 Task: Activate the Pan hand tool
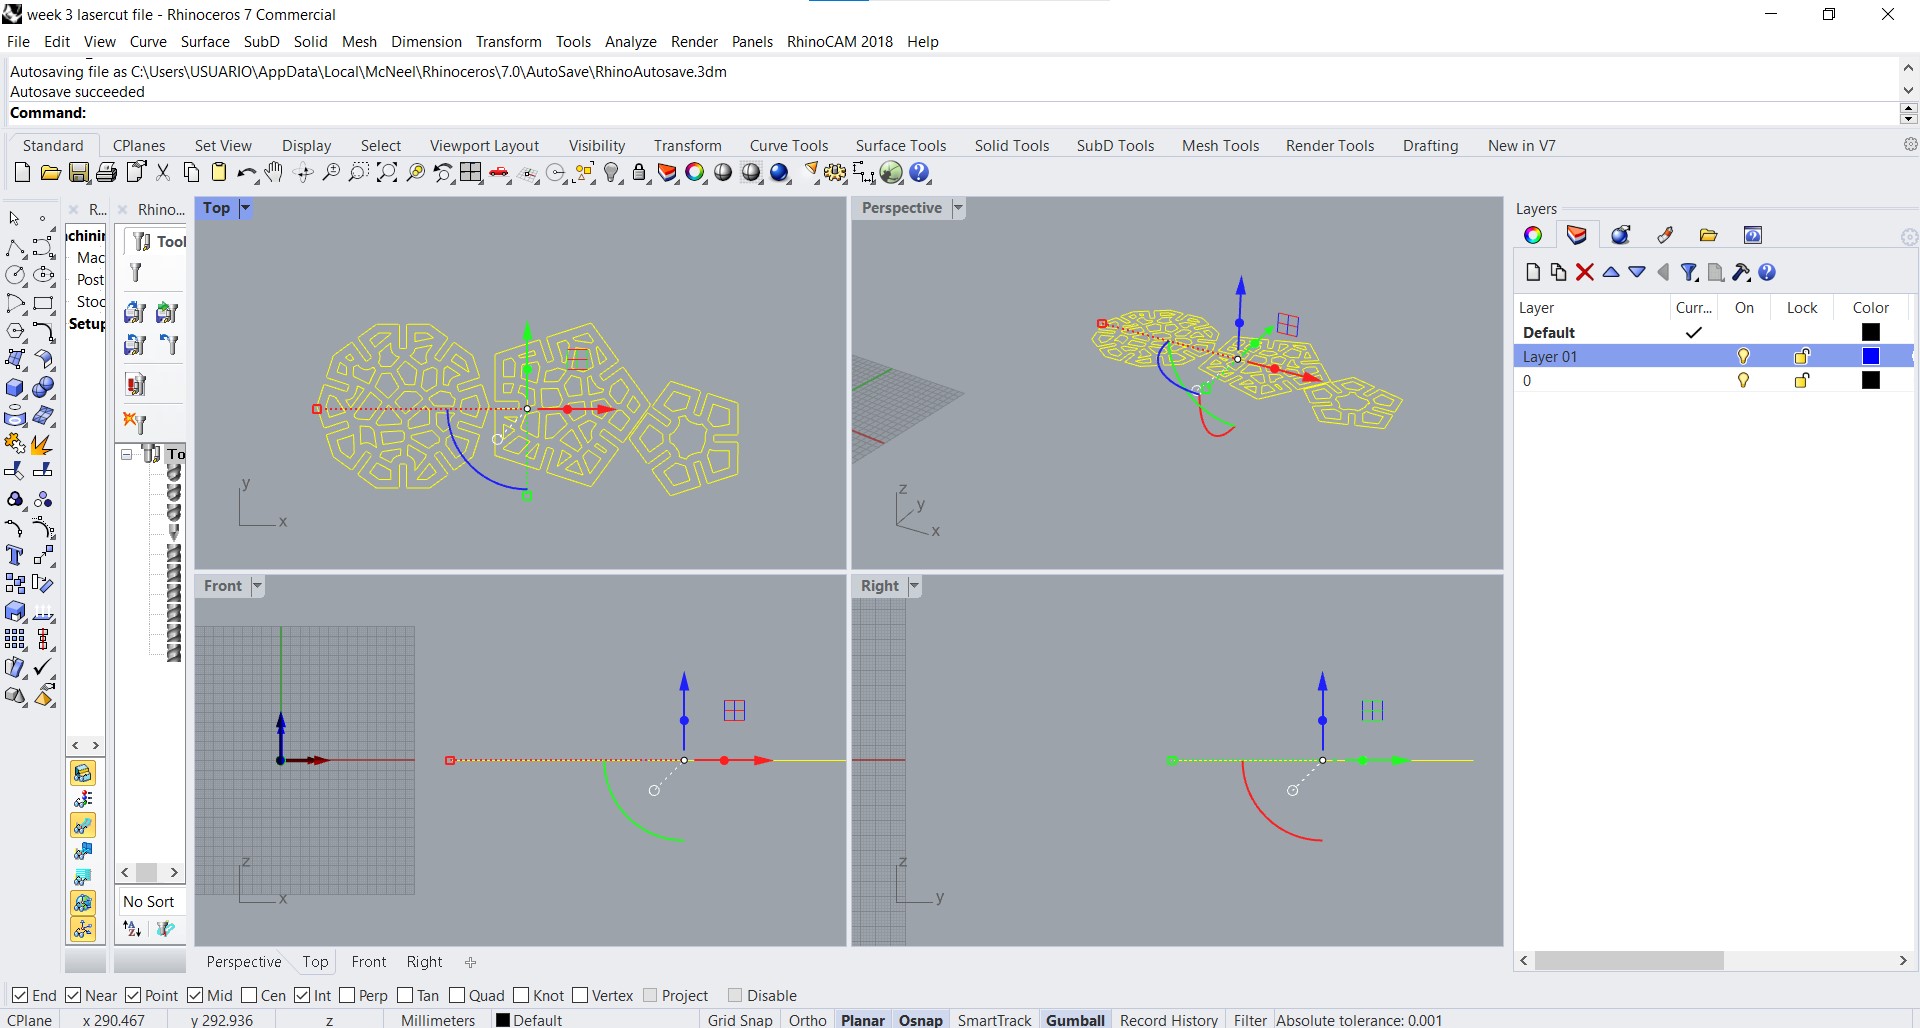(x=274, y=173)
